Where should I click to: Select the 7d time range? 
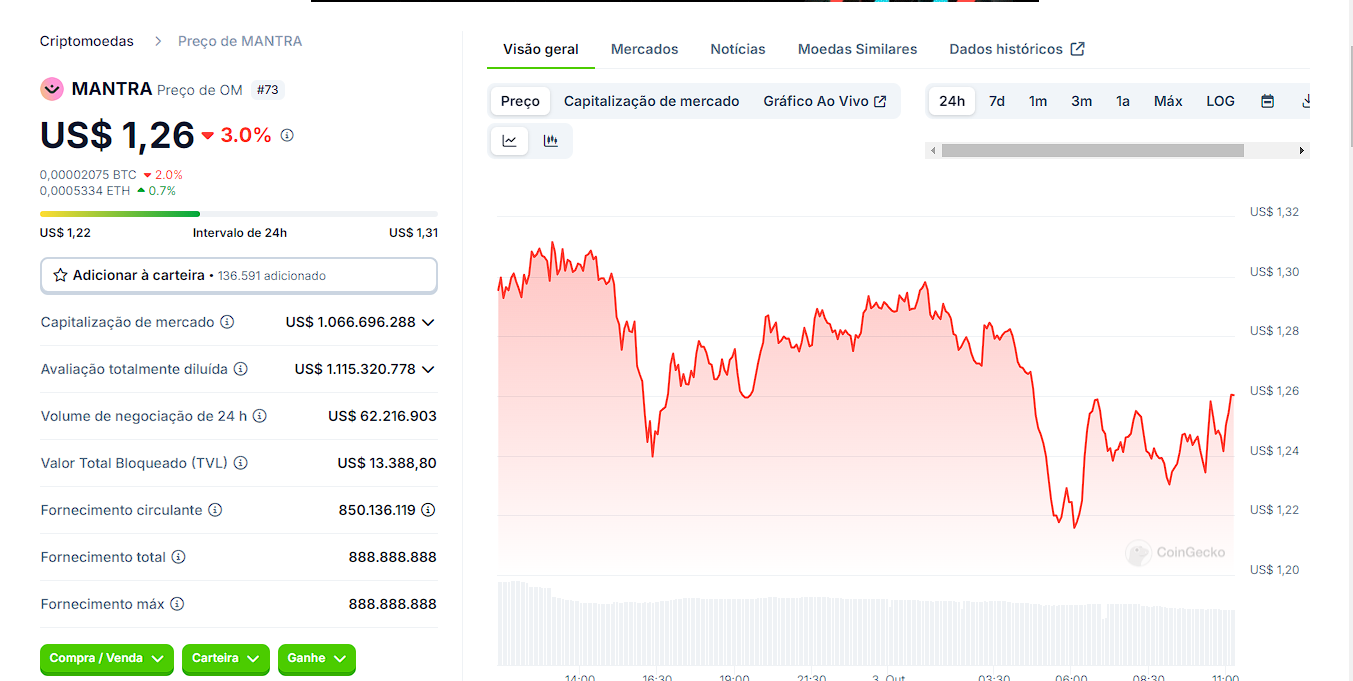coord(996,101)
